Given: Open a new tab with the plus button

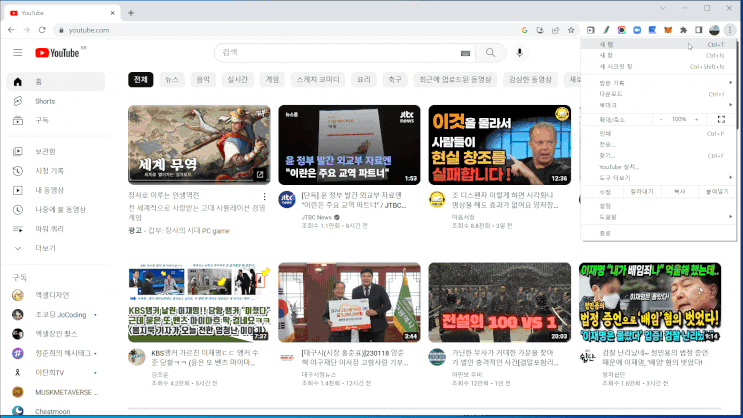Looking at the screenshot, I should pyautogui.click(x=131, y=13).
